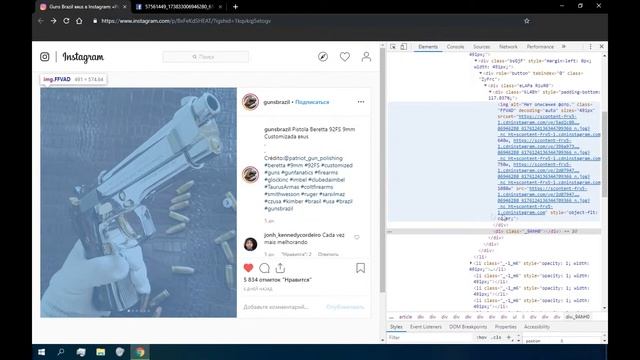Collapse the div class KL4Bh node

(x=491, y=92)
